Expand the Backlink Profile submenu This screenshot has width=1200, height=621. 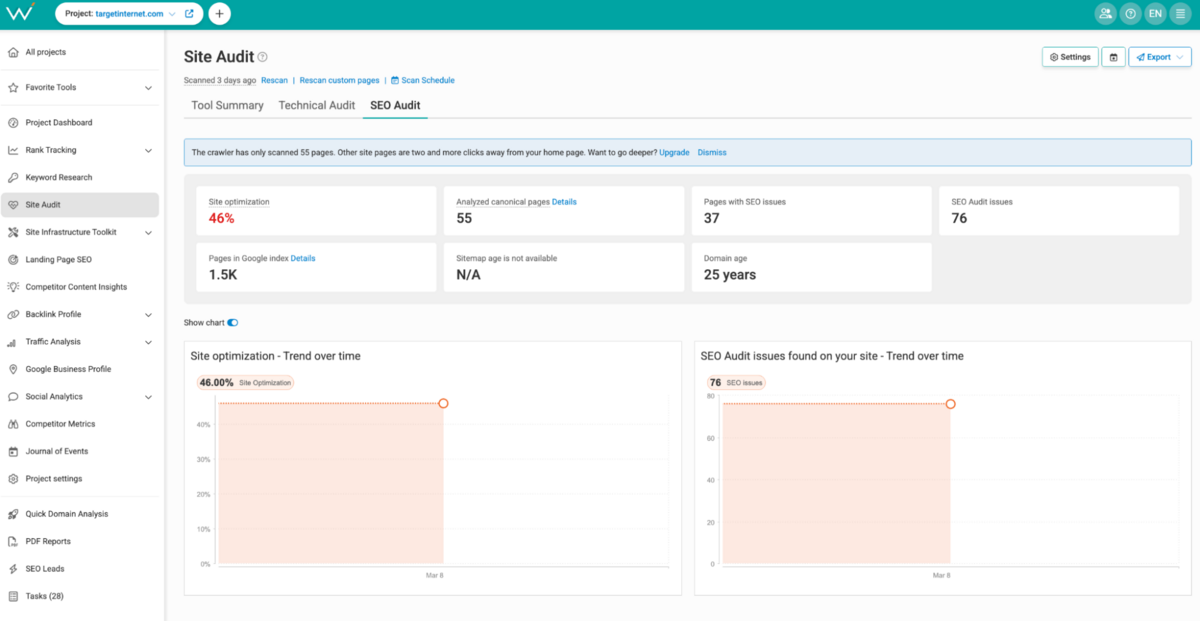(x=148, y=314)
